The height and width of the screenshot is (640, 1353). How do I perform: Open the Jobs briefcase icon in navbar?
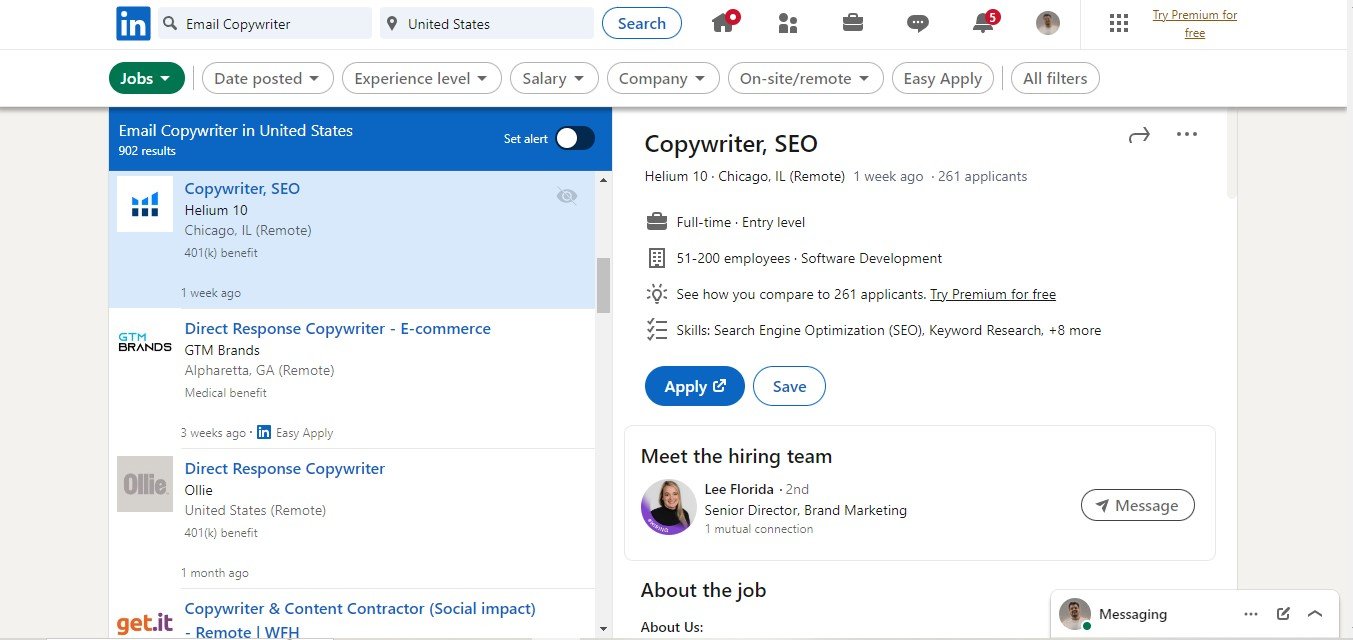coord(853,22)
